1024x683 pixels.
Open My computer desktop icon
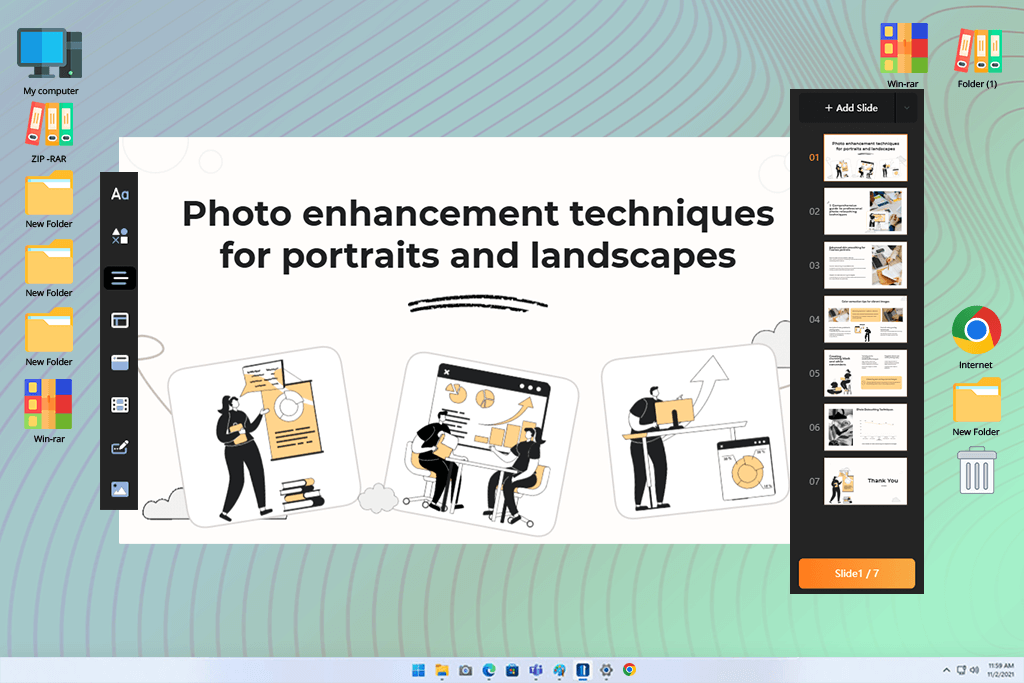click(x=50, y=62)
